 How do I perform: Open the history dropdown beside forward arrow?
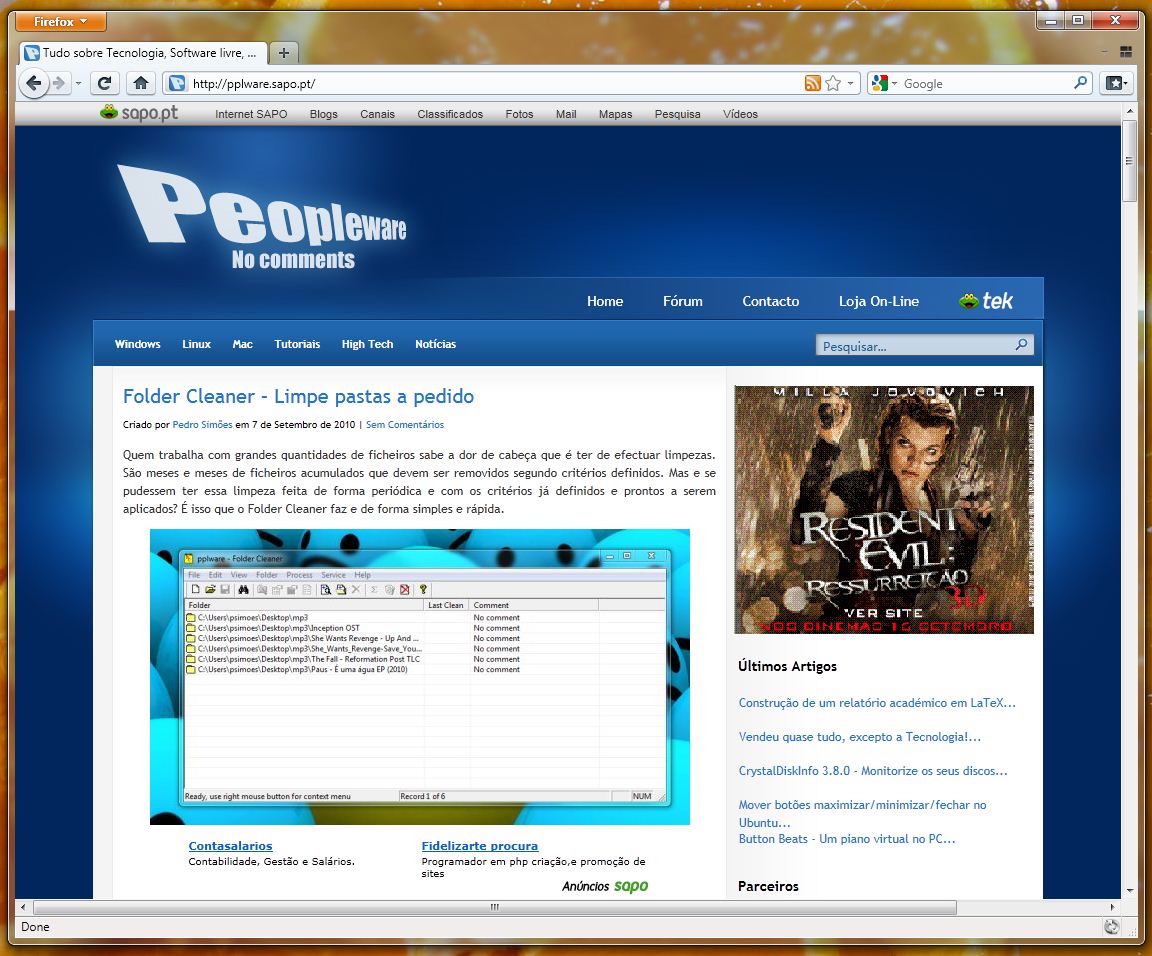pos(78,84)
